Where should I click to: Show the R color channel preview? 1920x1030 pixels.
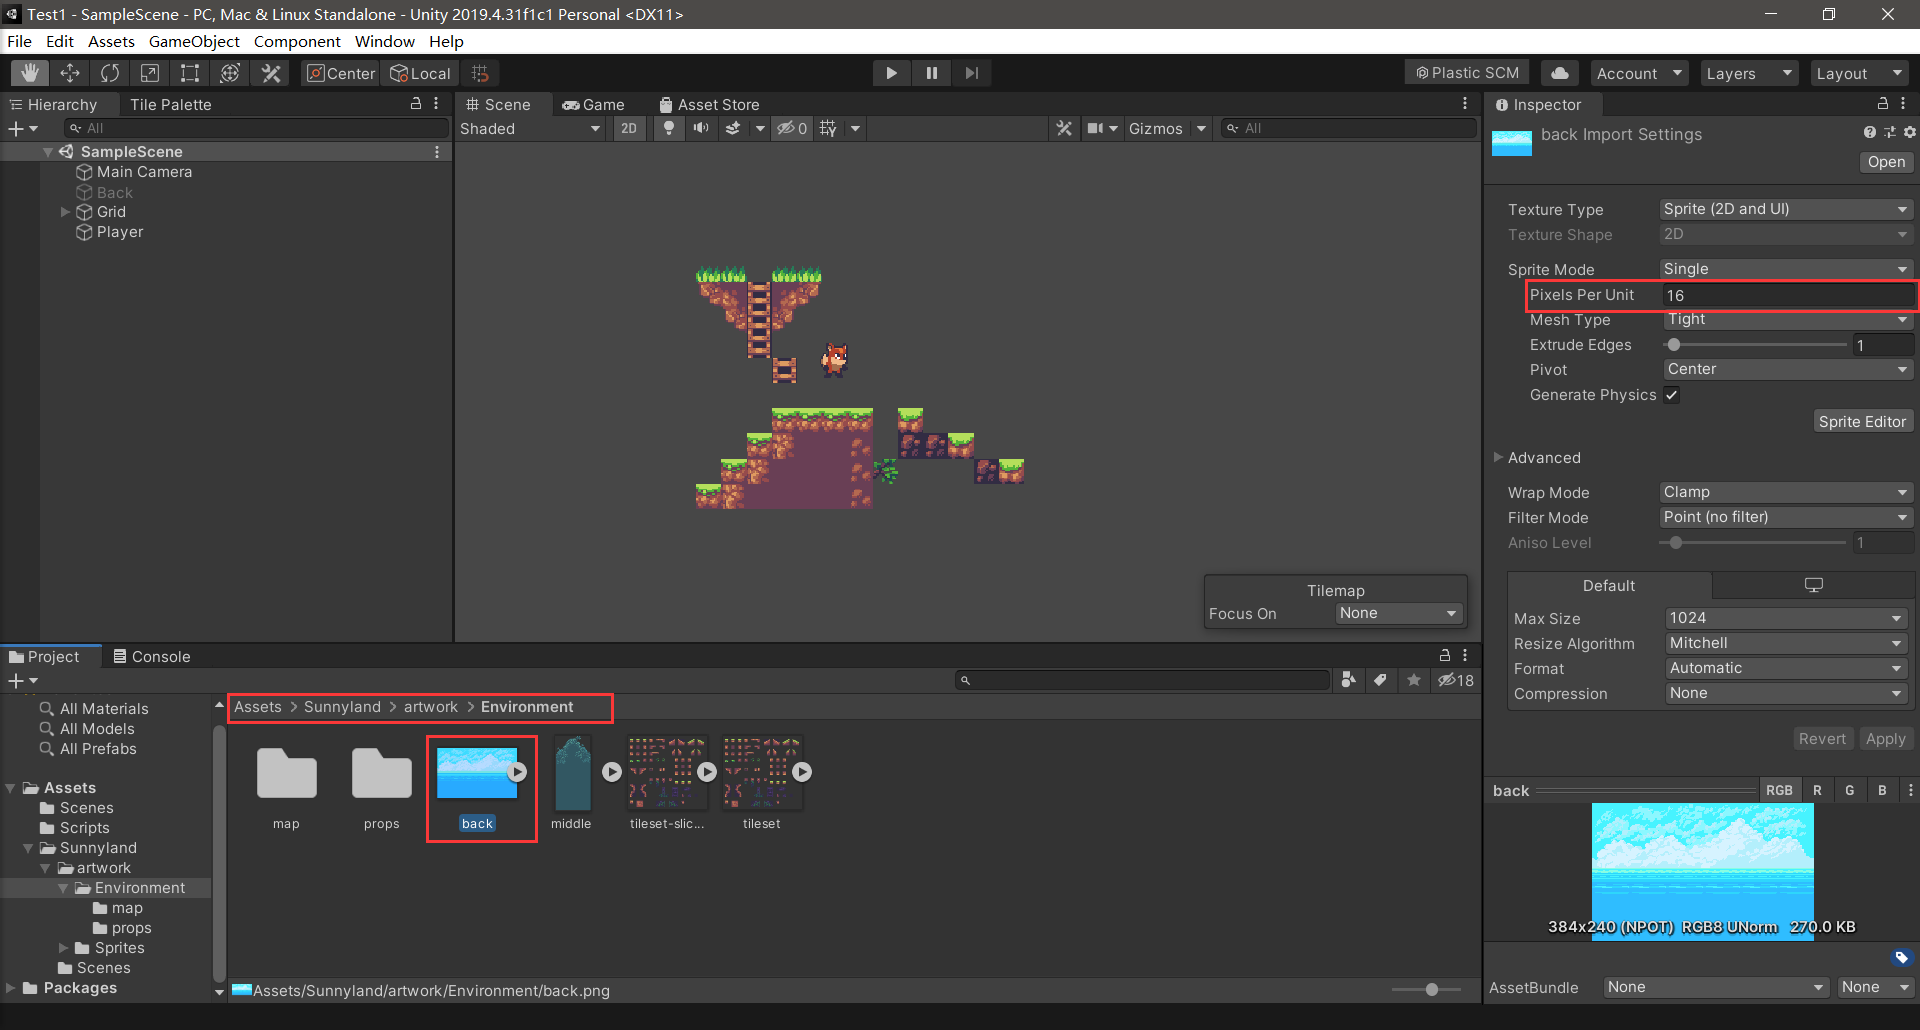(1817, 790)
